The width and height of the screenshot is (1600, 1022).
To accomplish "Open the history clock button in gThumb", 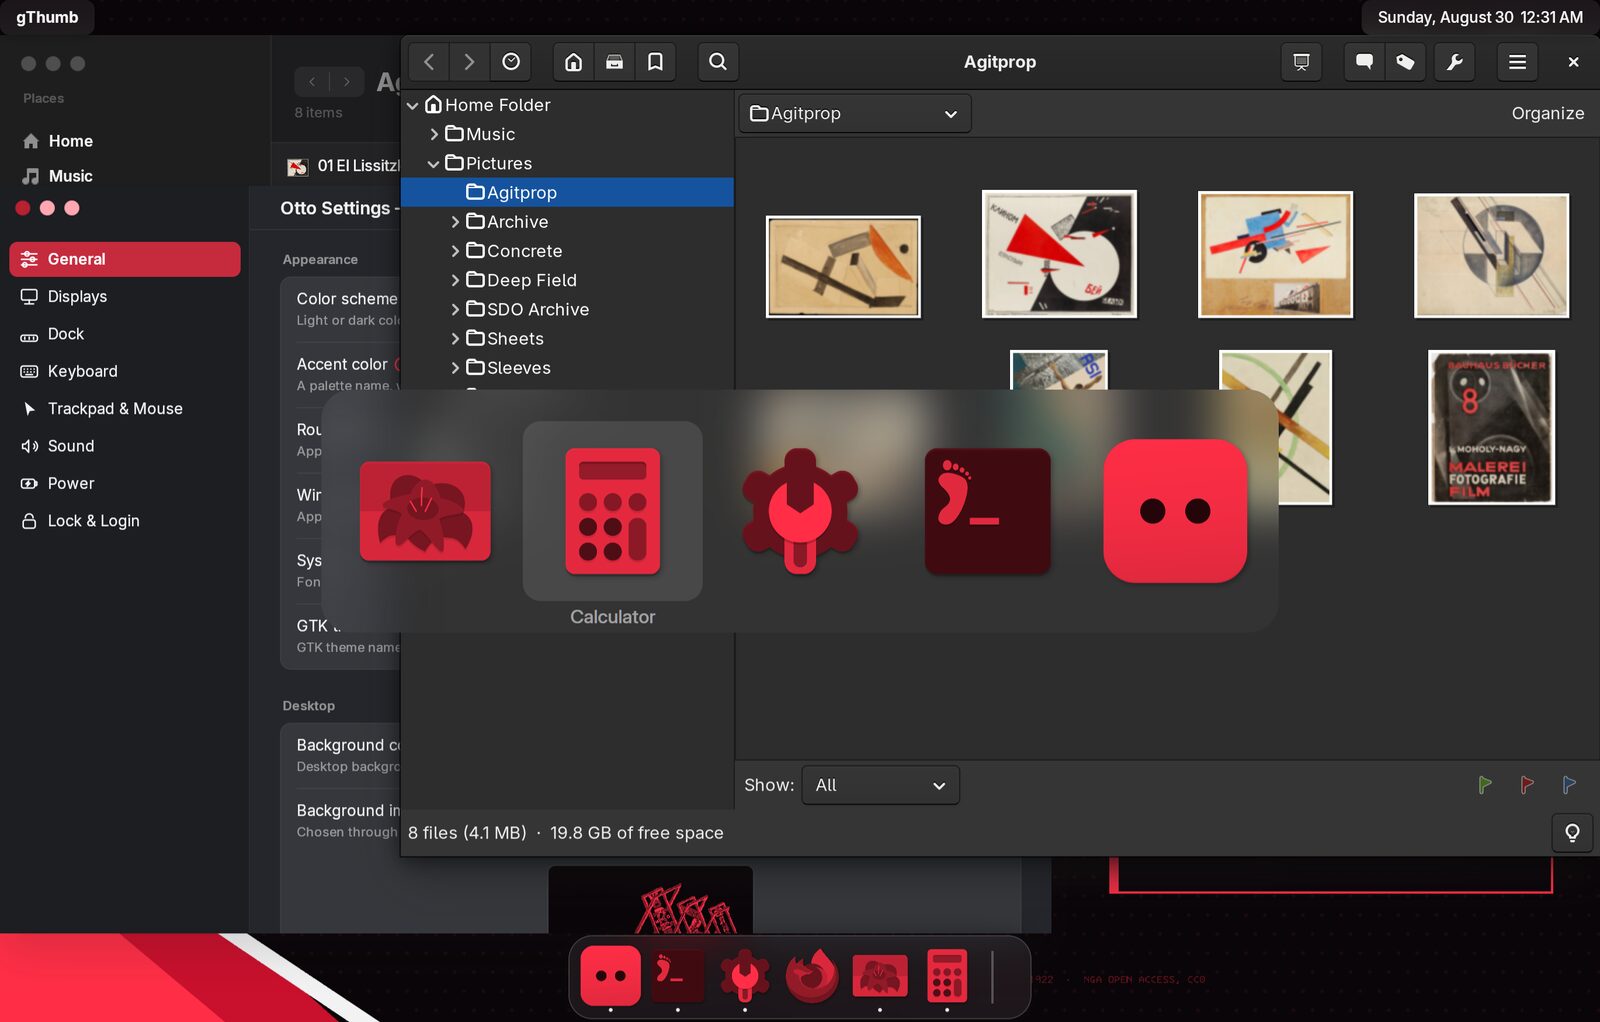I will point(511,62).
